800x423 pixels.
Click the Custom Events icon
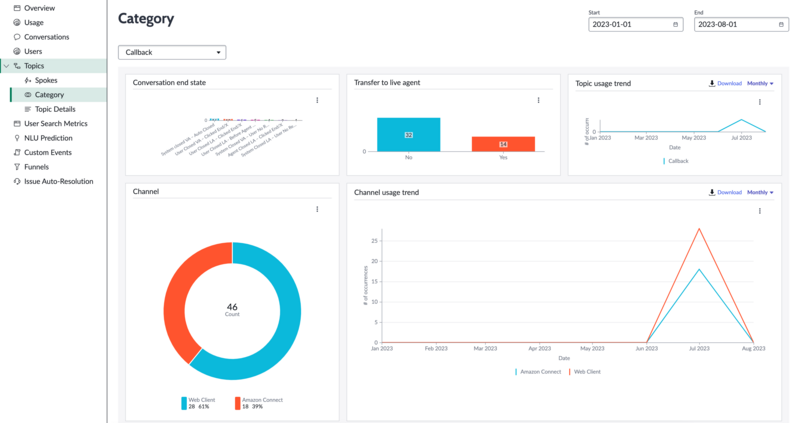[x=17, y=152]
